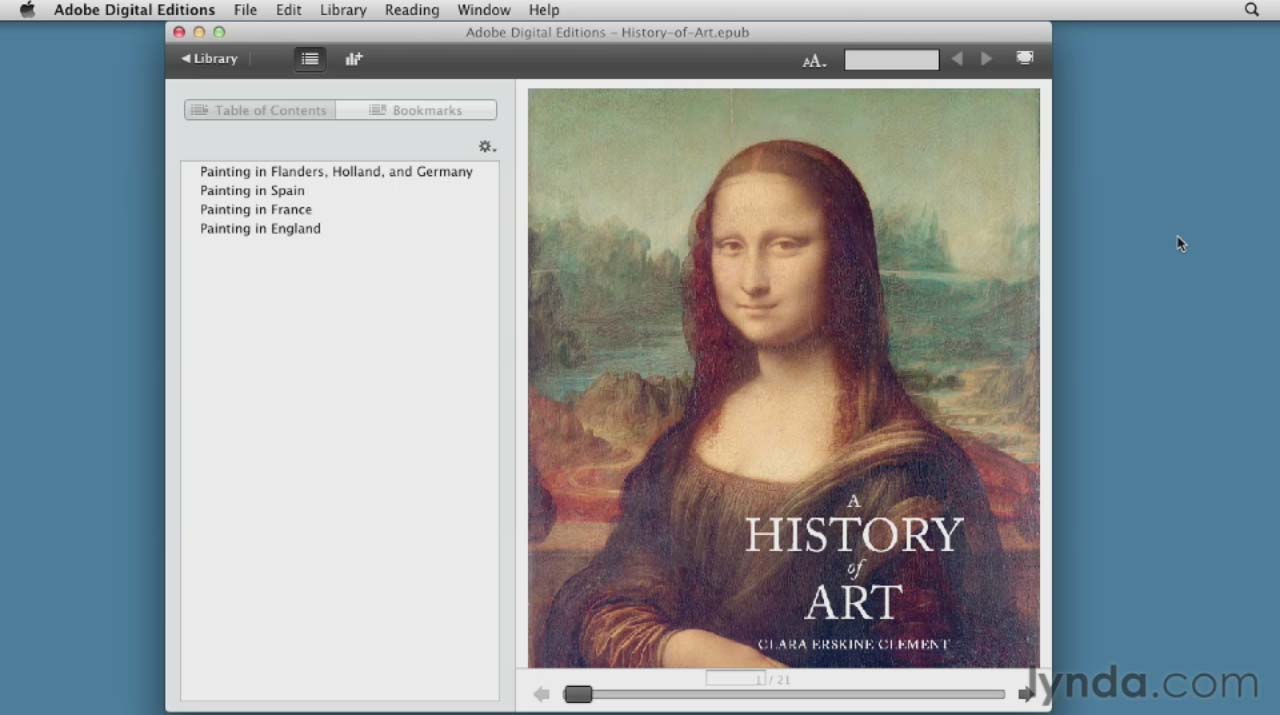This screenshot has height=715, width=1280.
Task: Open the Reading menu
Action: (412, 10)
